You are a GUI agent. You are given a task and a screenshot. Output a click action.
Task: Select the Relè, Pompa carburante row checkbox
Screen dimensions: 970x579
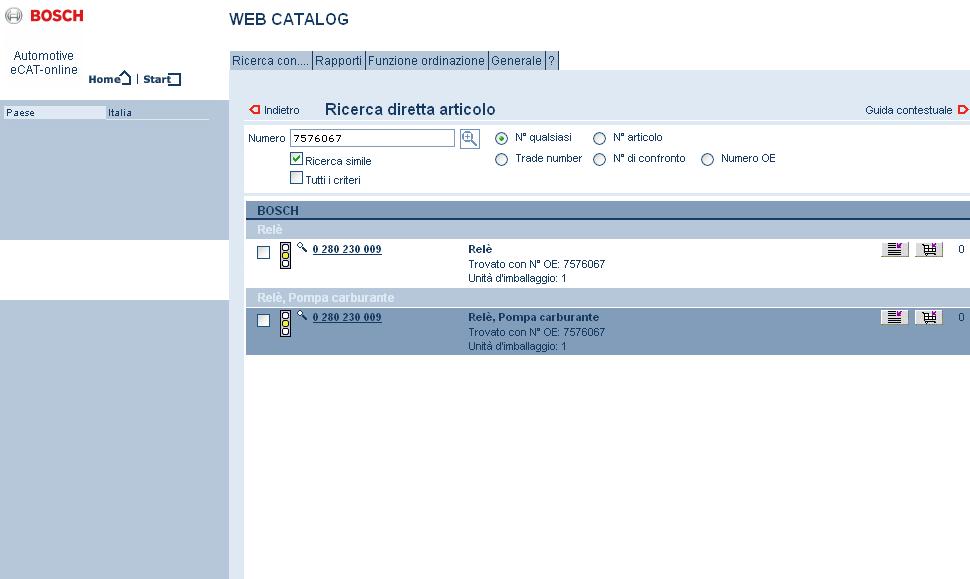(x=264, y=320)
